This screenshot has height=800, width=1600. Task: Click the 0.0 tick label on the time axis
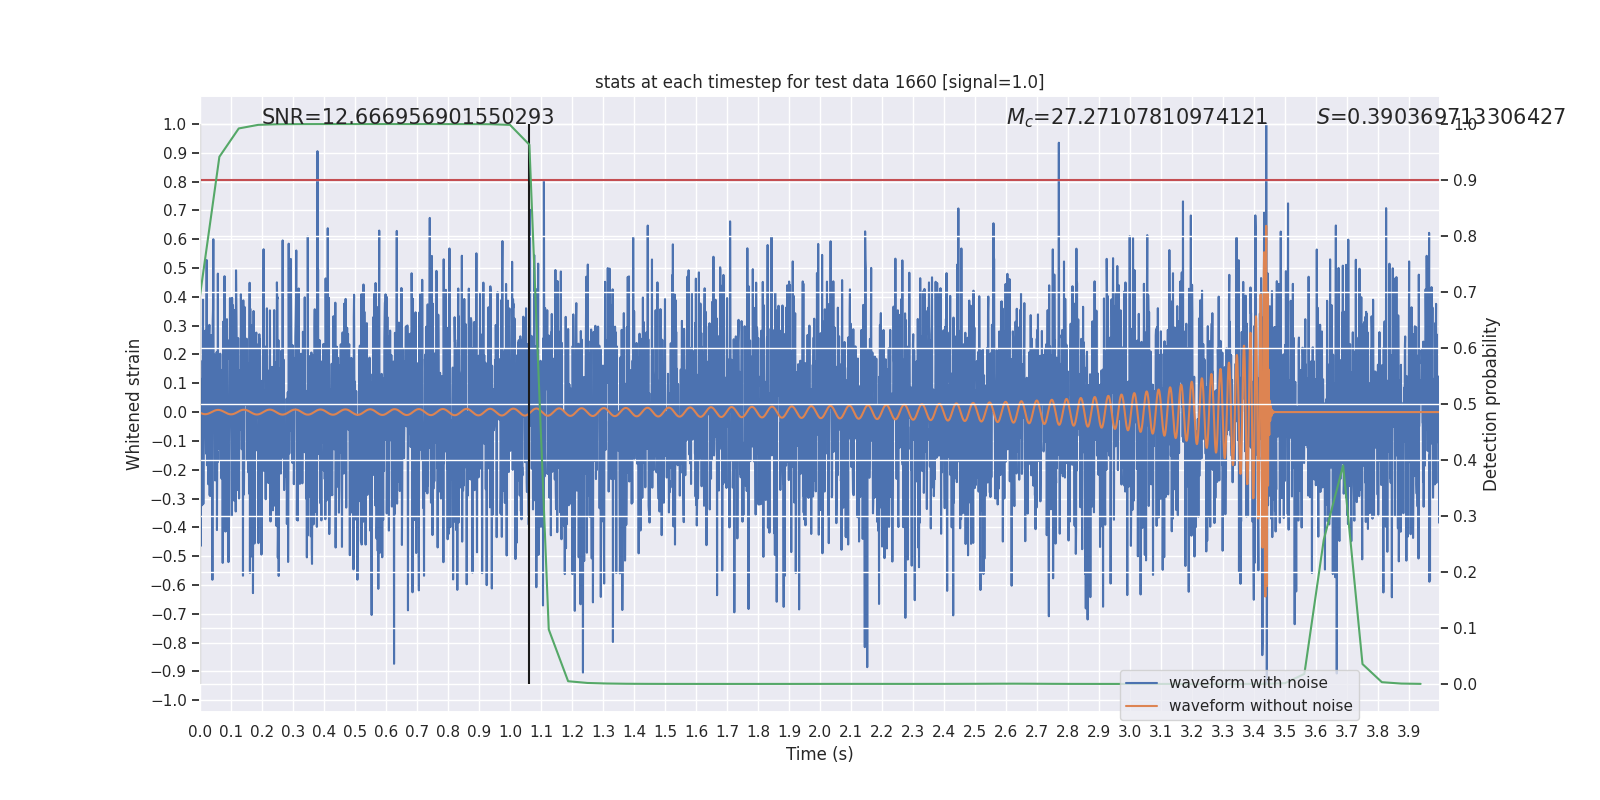pyautogui.click(x=200, y=732)
